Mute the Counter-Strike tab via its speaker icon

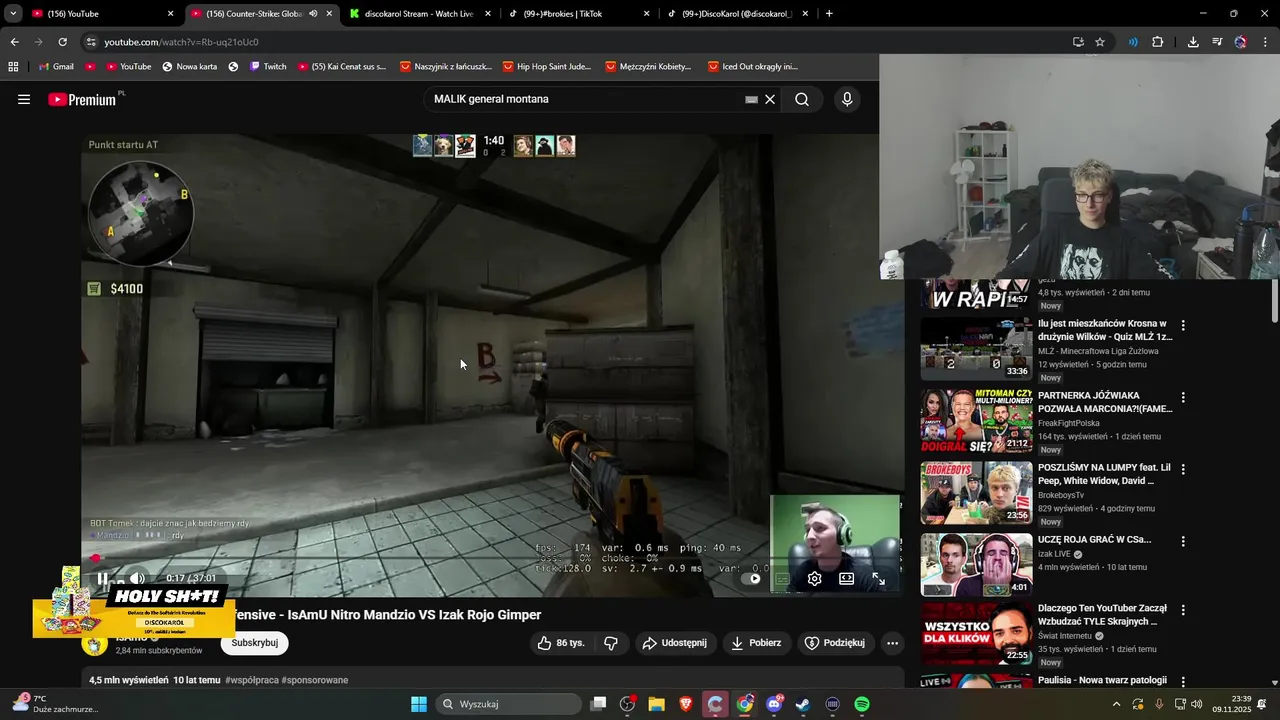pos(313,14)
